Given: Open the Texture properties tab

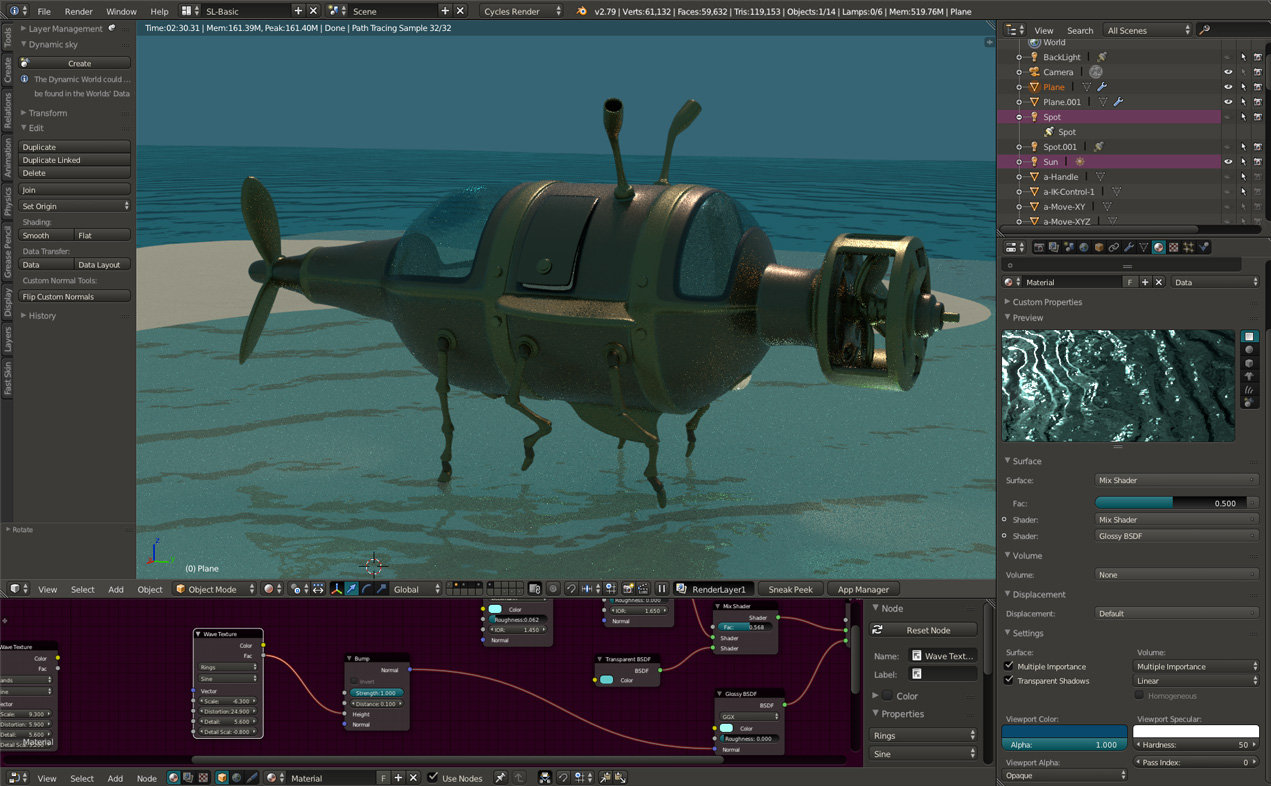Looking at the screenshot, I should coord(1174,247).
